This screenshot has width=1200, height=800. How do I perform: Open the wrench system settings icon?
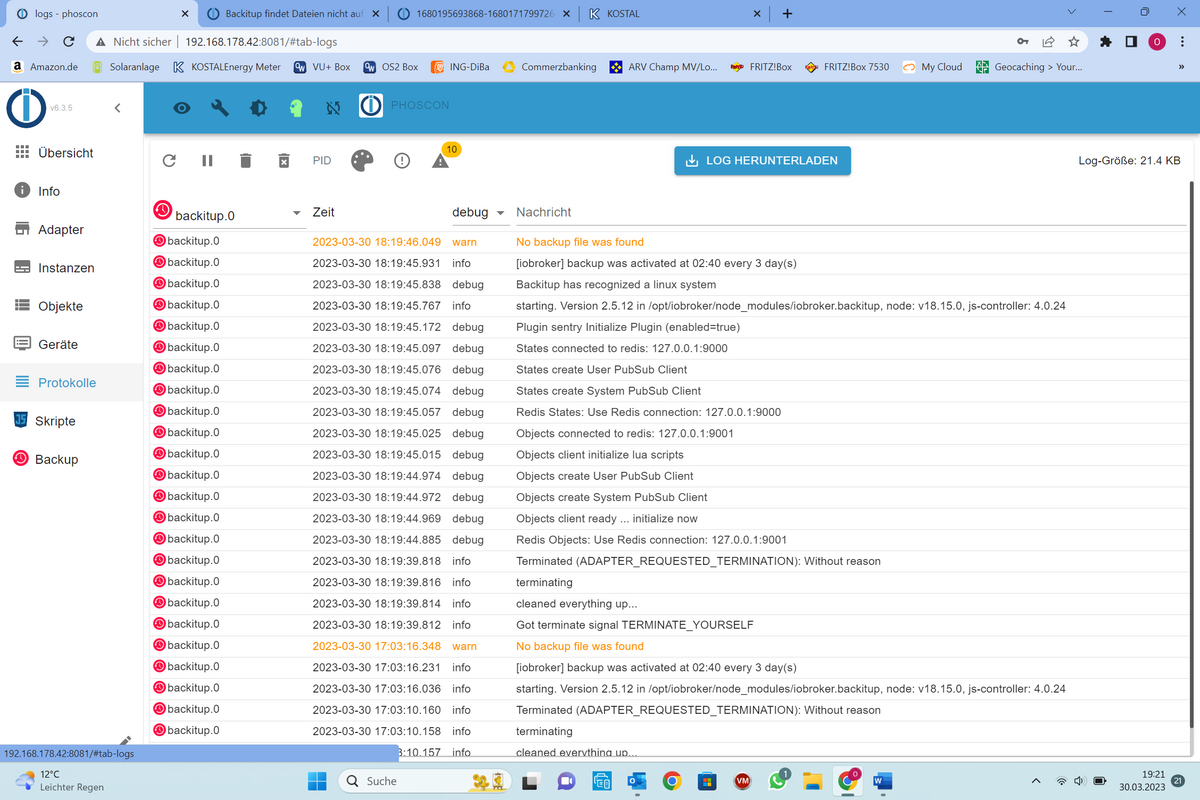pyautogui.click(x=220, y=108)
